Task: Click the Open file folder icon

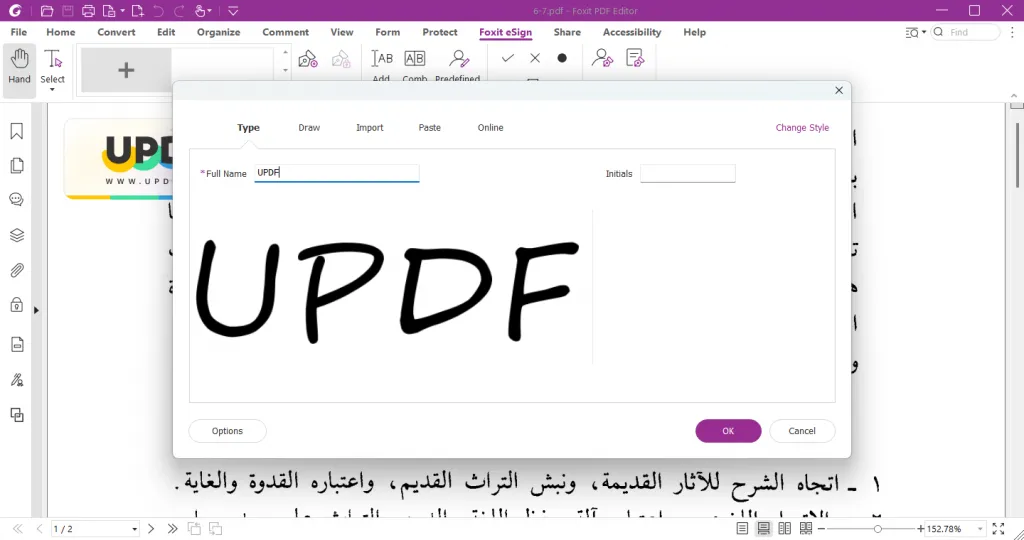Action: point(46,10)
